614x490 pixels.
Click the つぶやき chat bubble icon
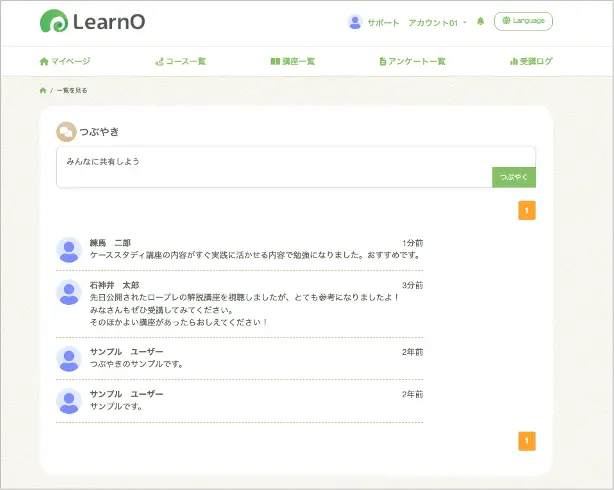tap(66, 131)
